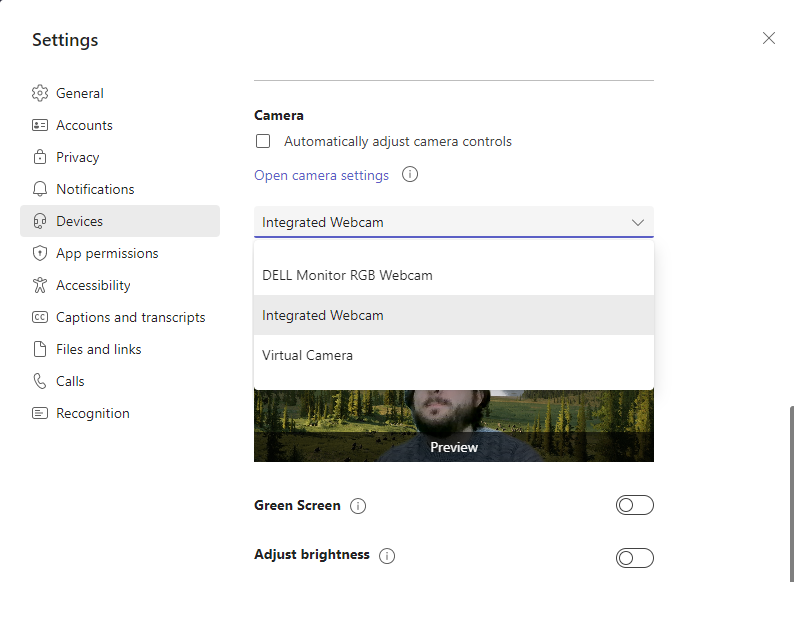Click the General gear icon
This screenshot has height=628, width=794.
pyautogui.click(x=40, y=93)
